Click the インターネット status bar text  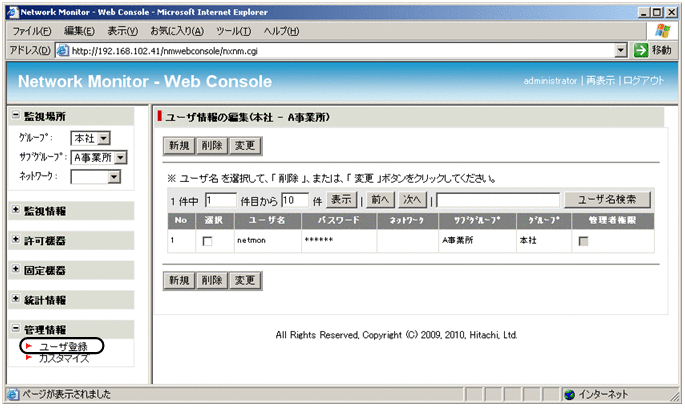pos(603,394)
